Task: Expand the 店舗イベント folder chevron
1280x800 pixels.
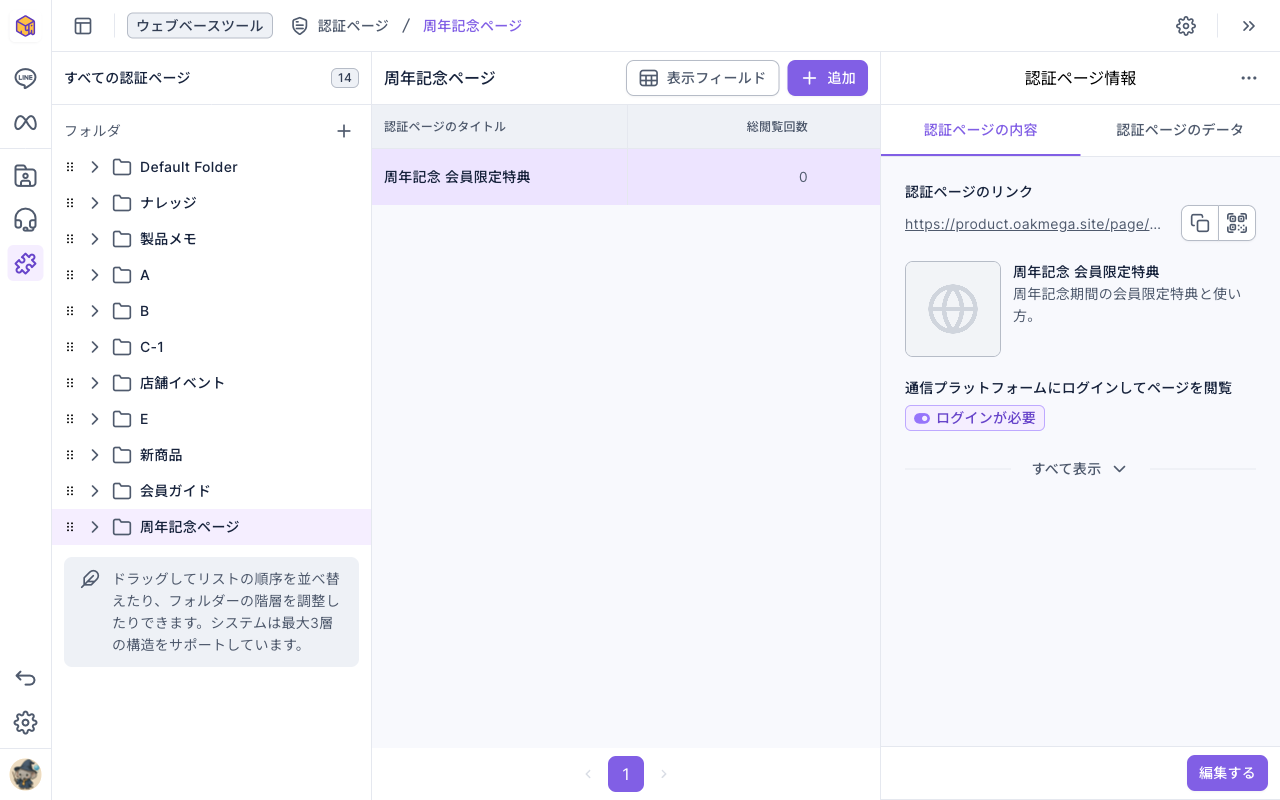Action: pos(95,383)
